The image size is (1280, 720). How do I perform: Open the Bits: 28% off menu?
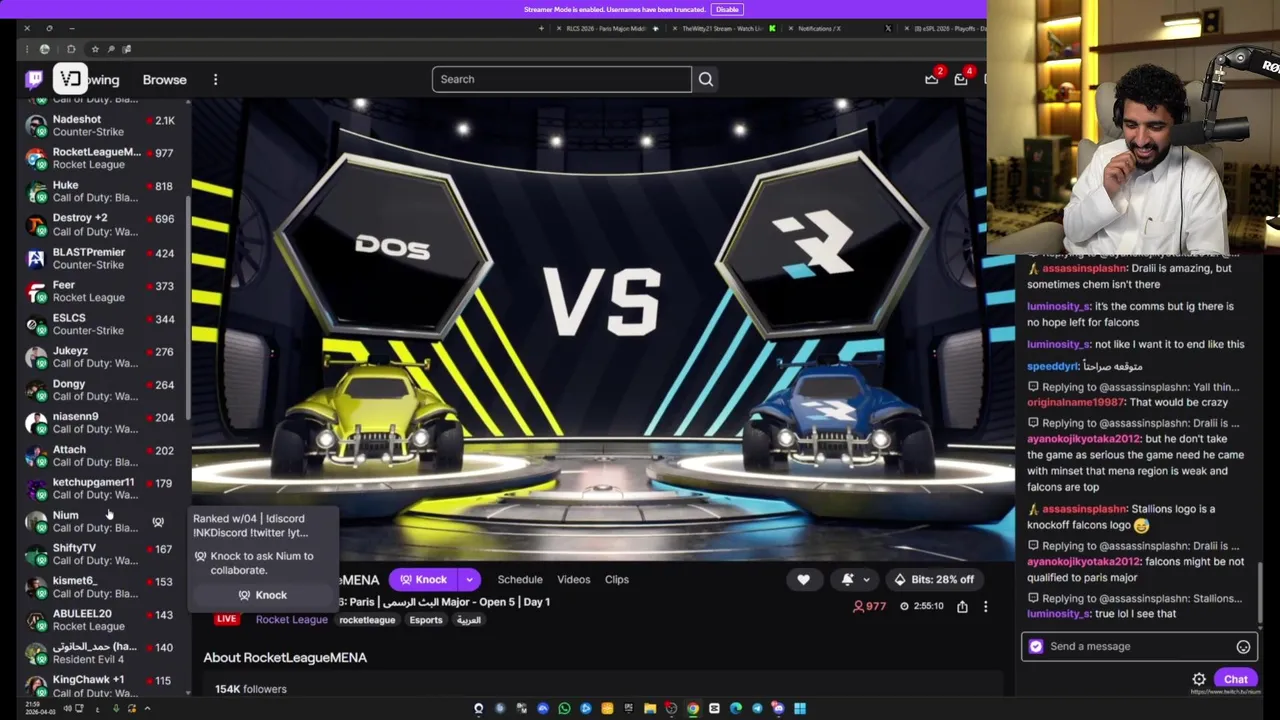click(x=934, y=579)
